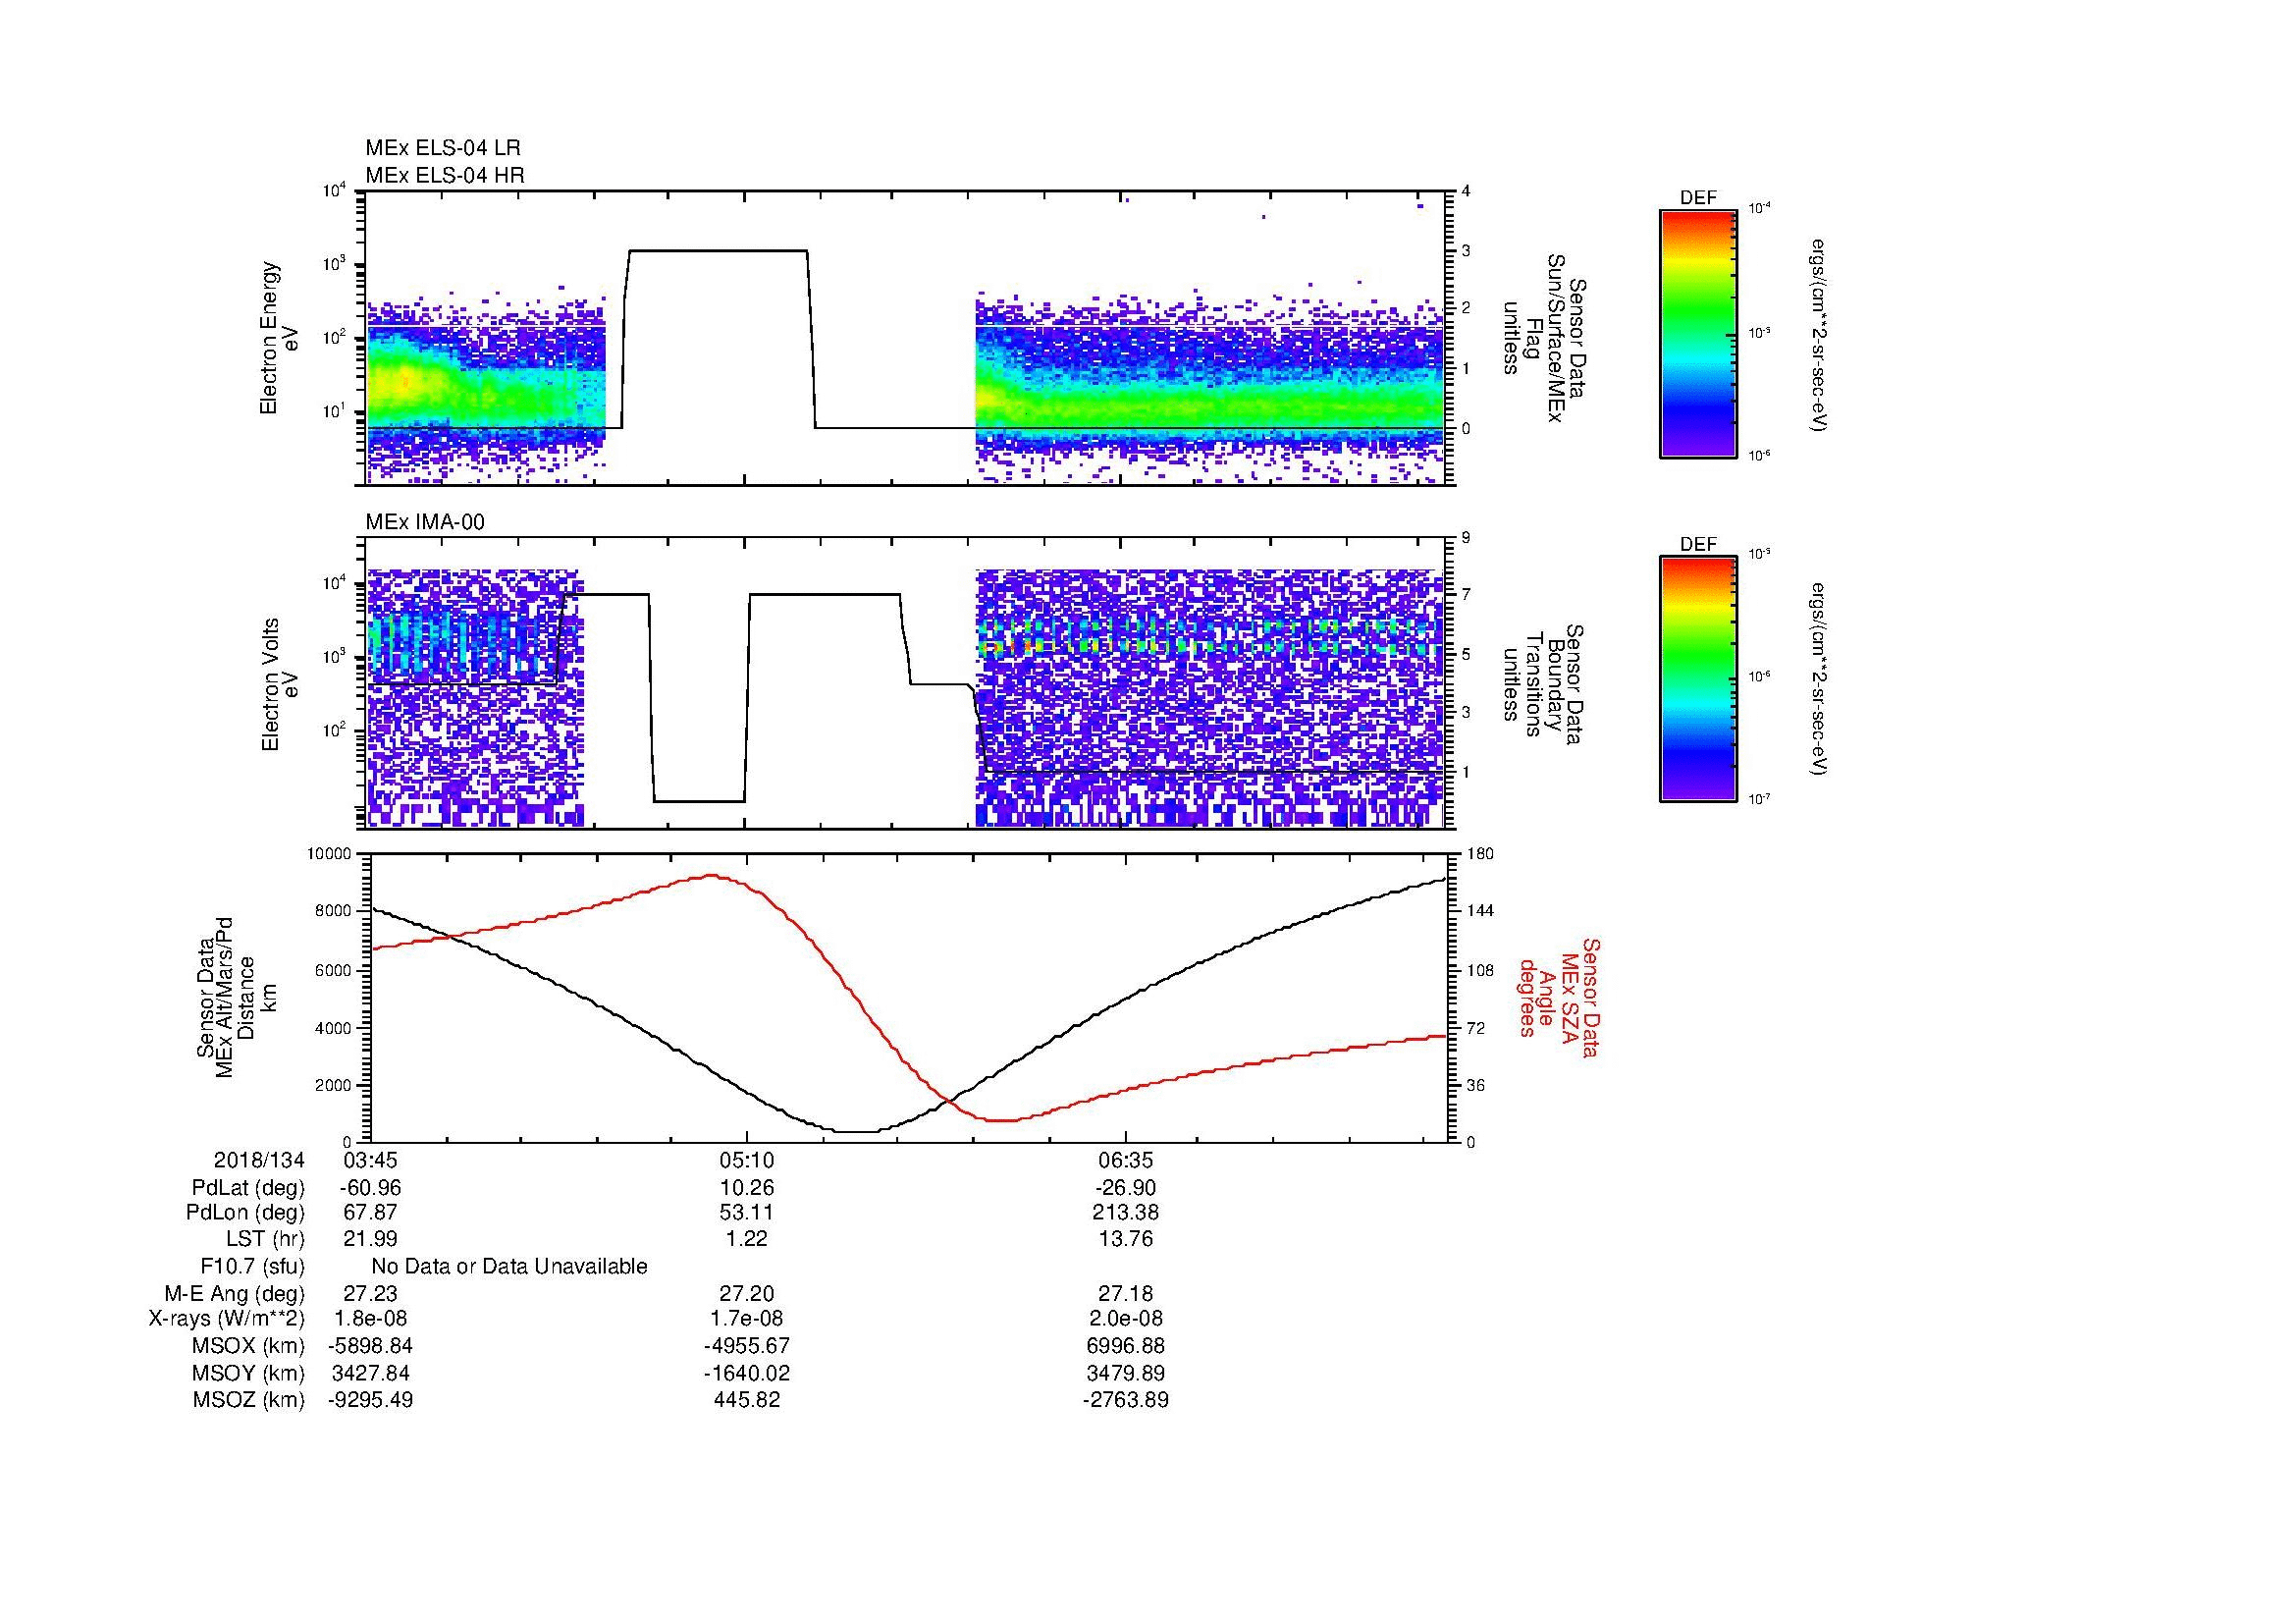This screenshot has height=1623, width=2296.
Task: Click the MSOX value 6996.88
Action: point(1126,1347)
